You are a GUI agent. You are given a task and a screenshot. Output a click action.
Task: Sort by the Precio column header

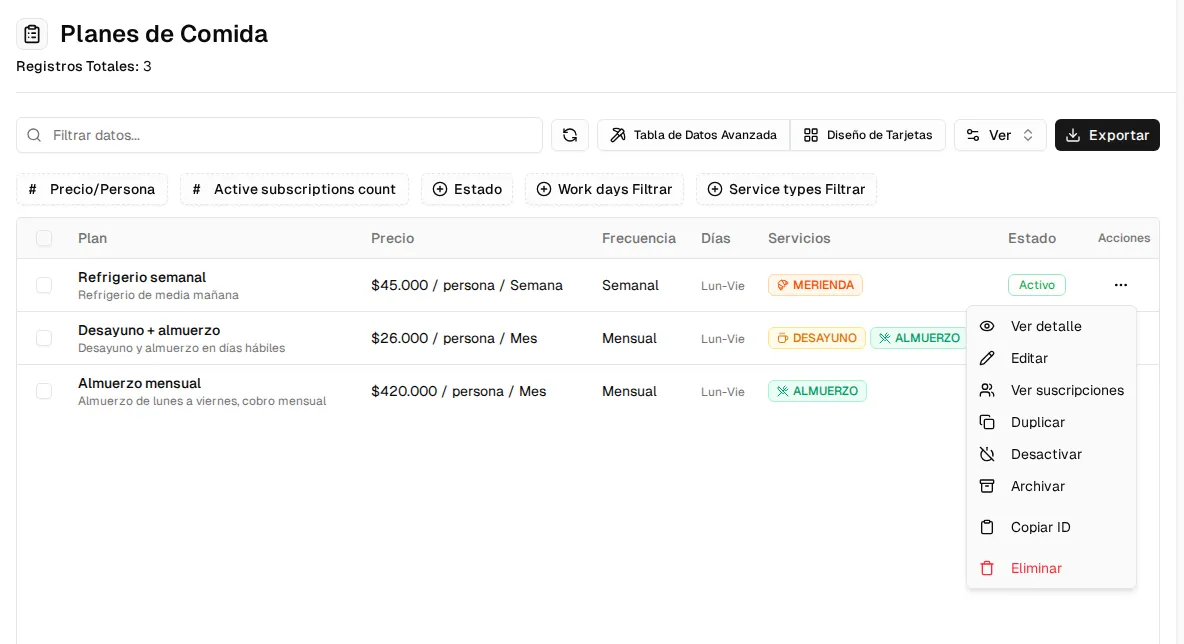tap(393, 239)
